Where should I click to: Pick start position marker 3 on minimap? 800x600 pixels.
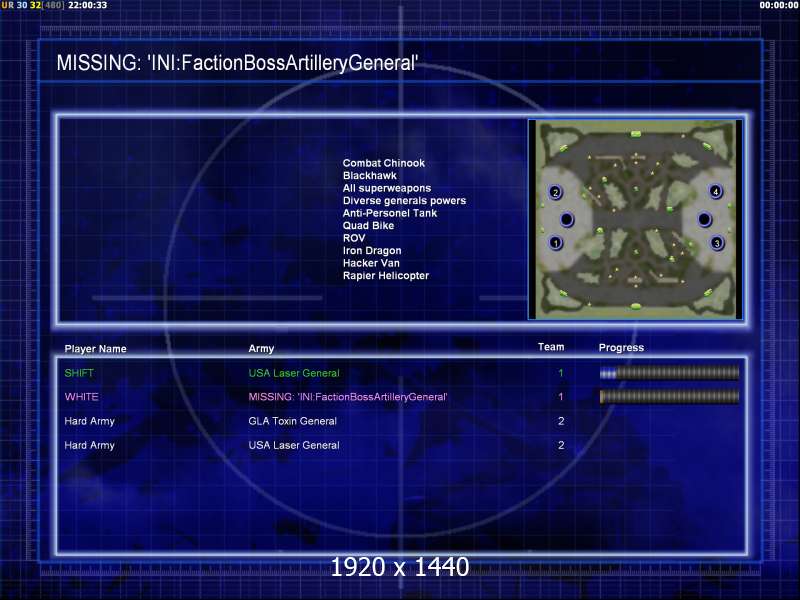717,243
